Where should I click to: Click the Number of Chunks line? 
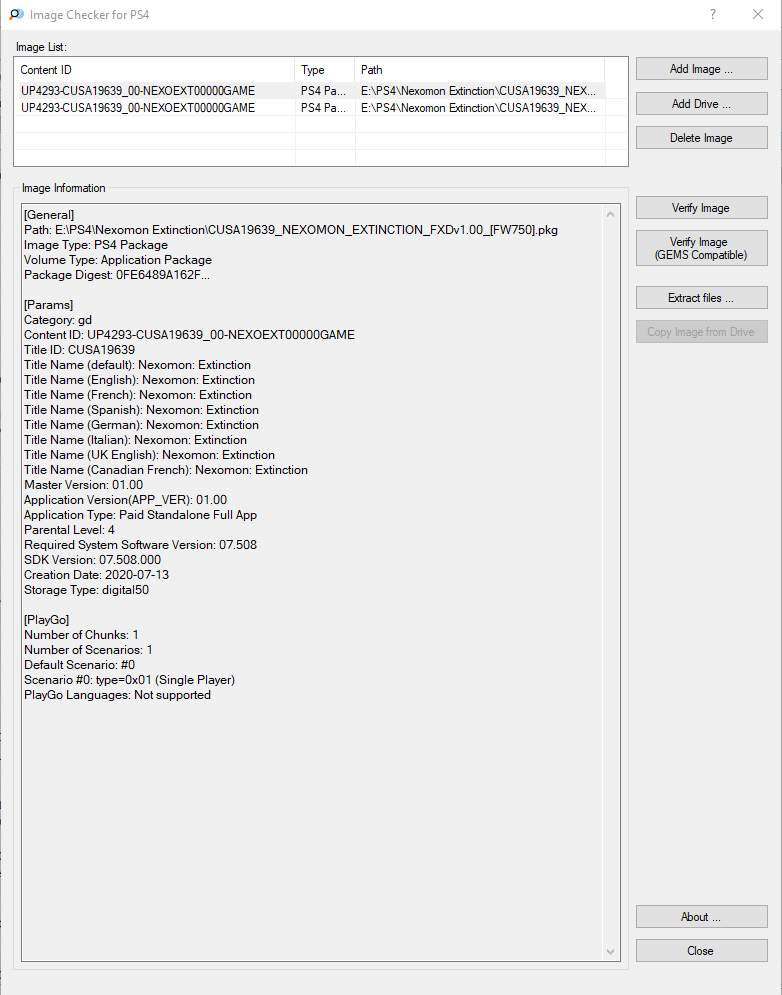pos(81,635)
